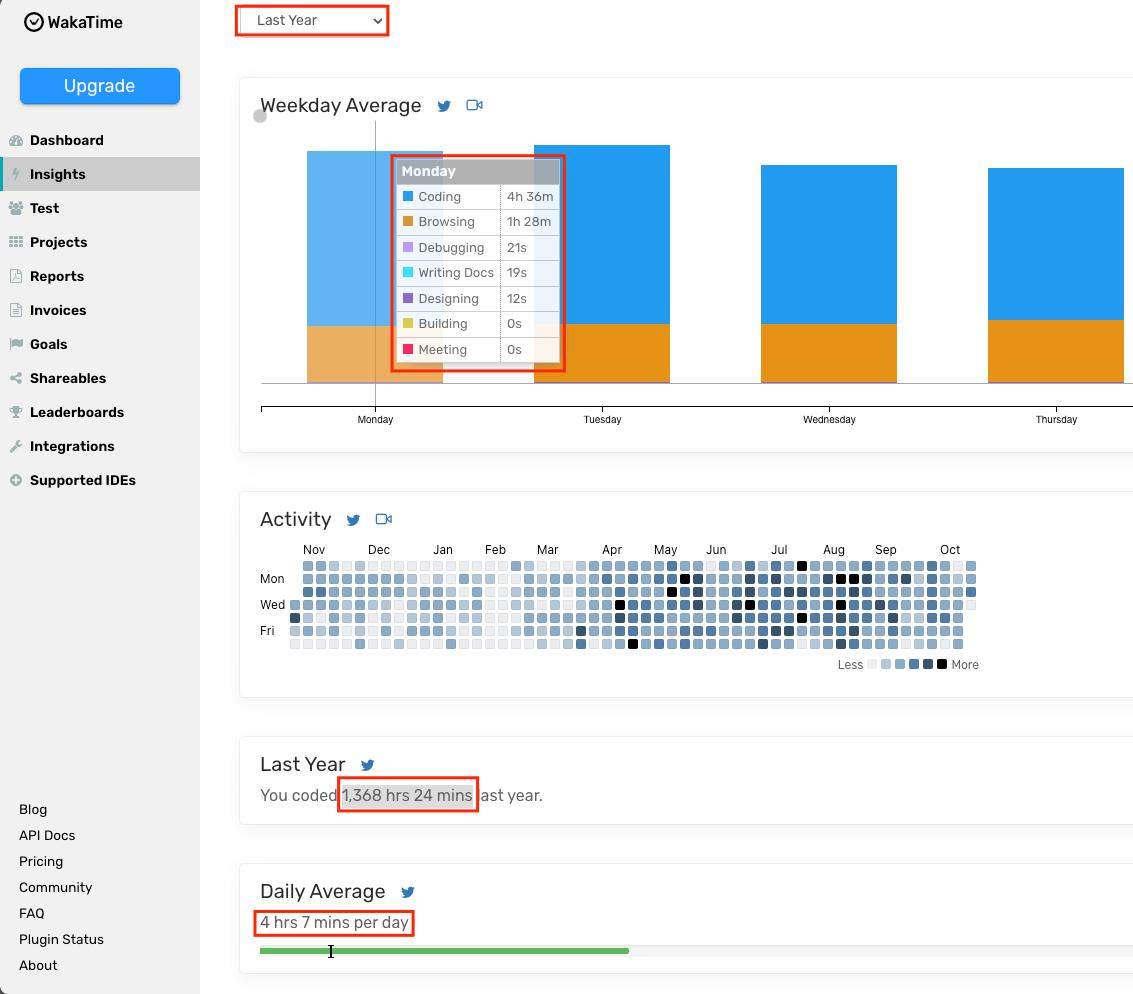
Task: Open Invoices in the sidebar
Action: 58,310
